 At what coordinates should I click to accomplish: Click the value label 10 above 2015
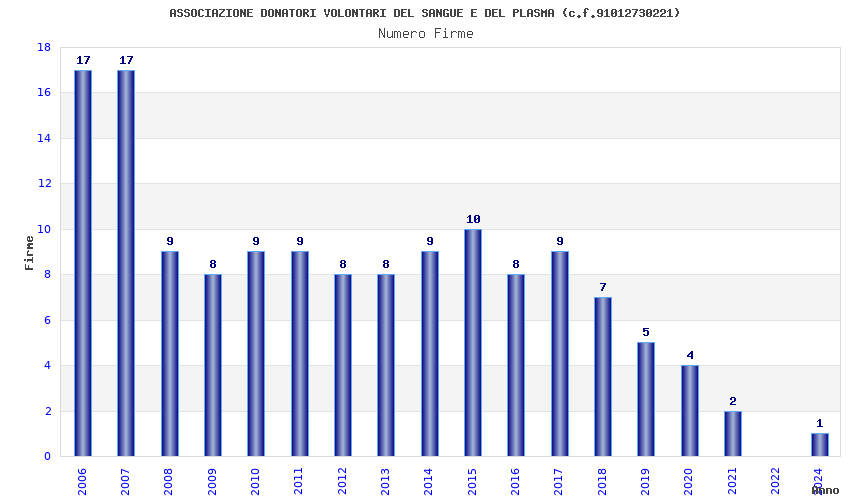pos(473,219)
